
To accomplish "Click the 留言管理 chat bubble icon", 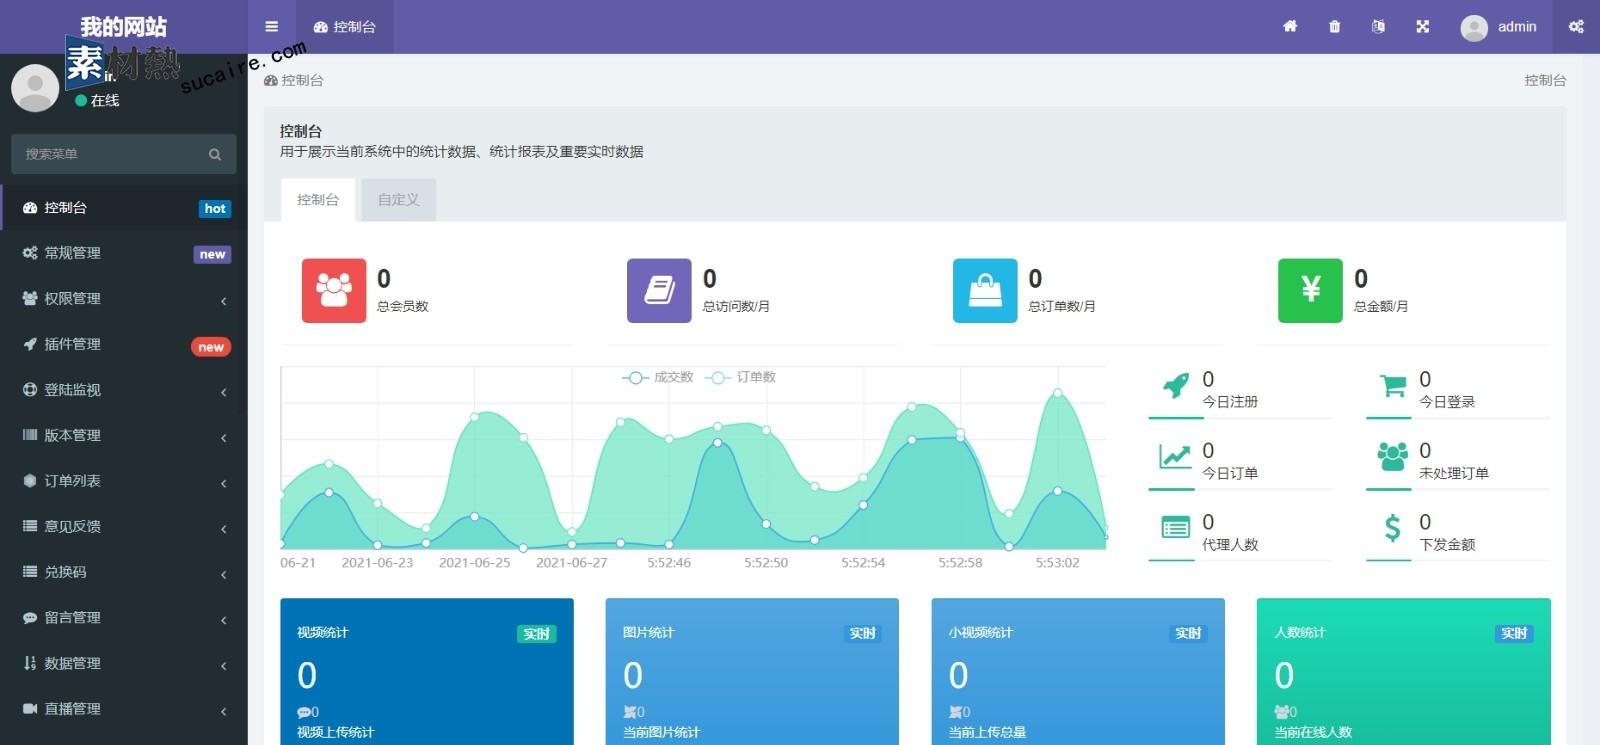I will click(30, 618).
